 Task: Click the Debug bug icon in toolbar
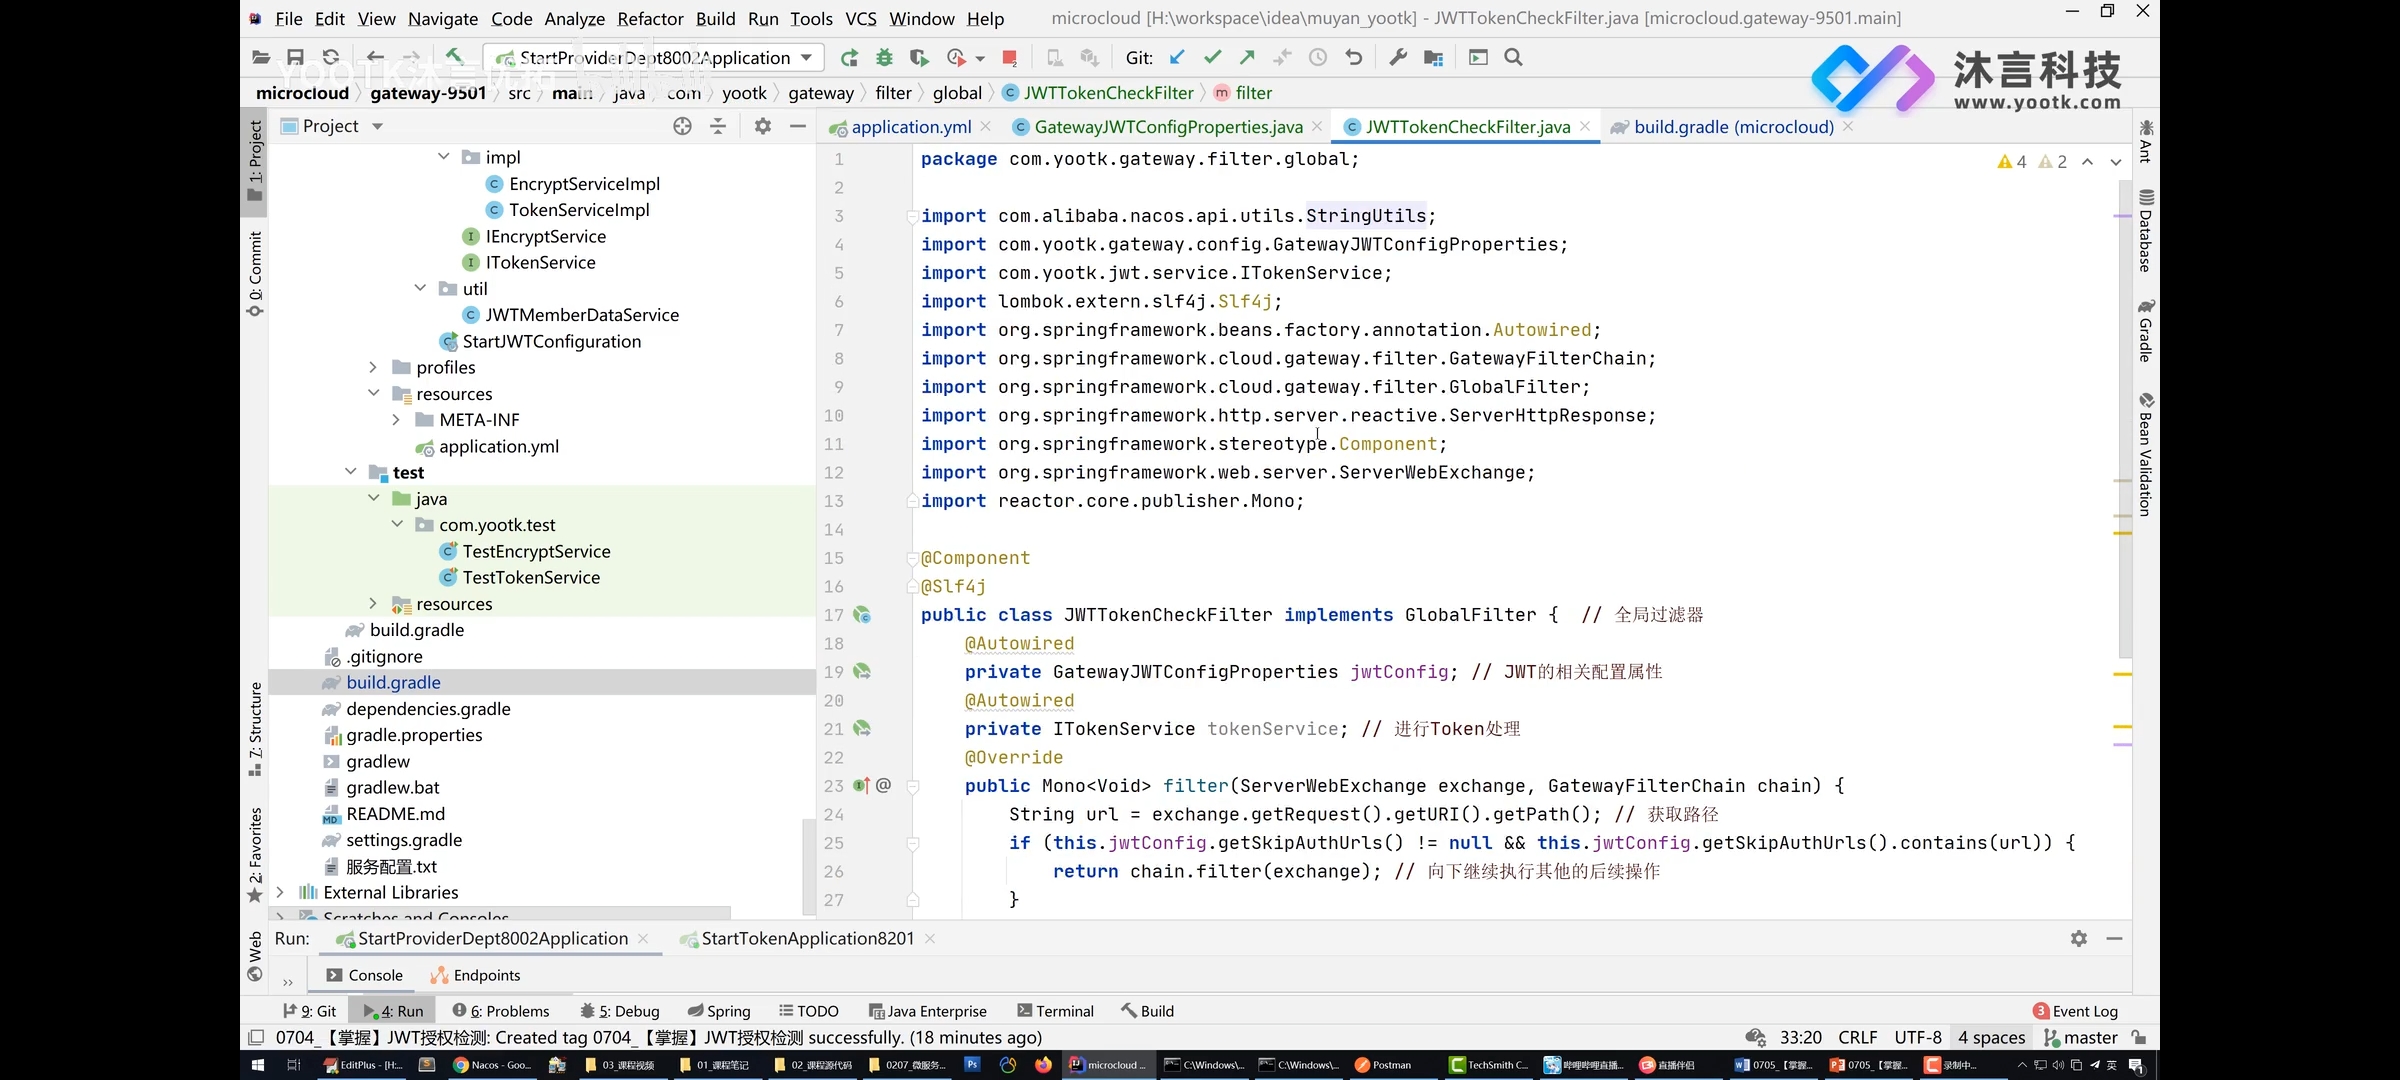[884, 58]
